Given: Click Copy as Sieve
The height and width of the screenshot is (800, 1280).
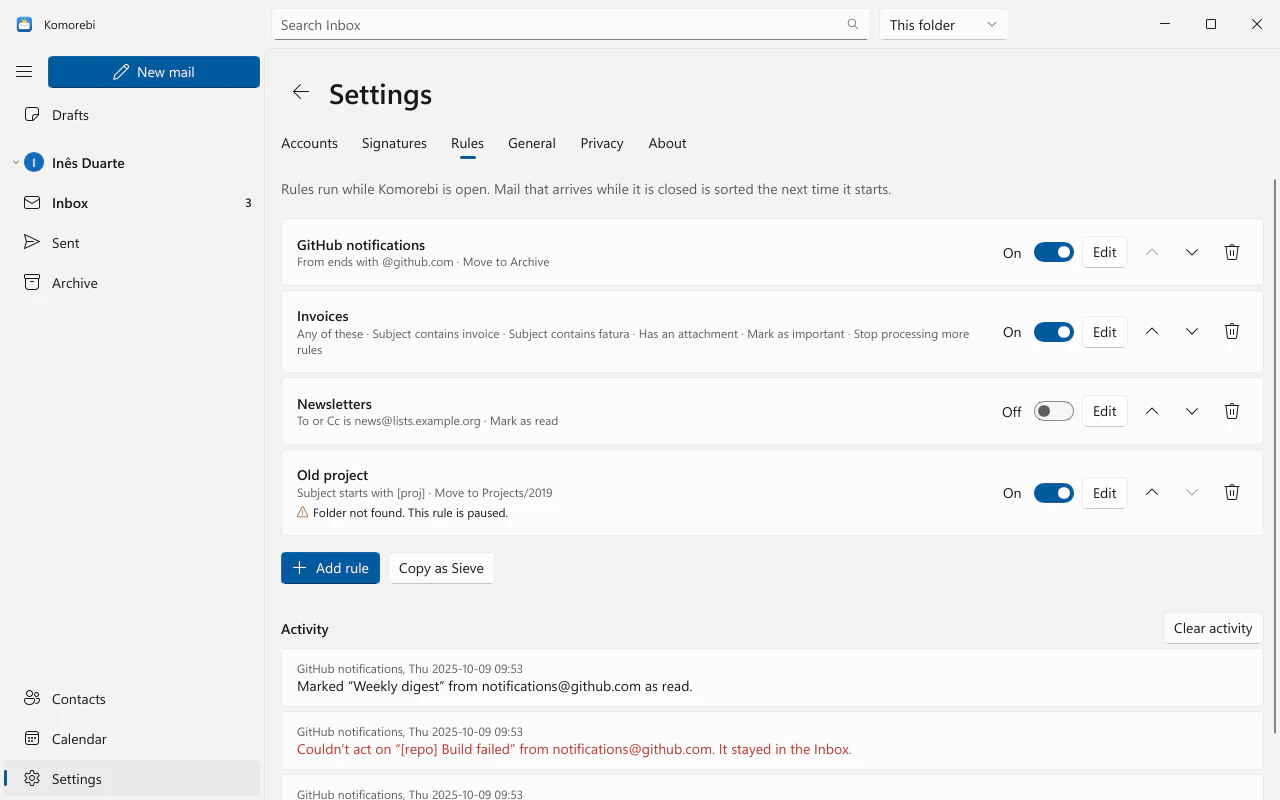Looking at the screenshot, I should tap(441, 568).
